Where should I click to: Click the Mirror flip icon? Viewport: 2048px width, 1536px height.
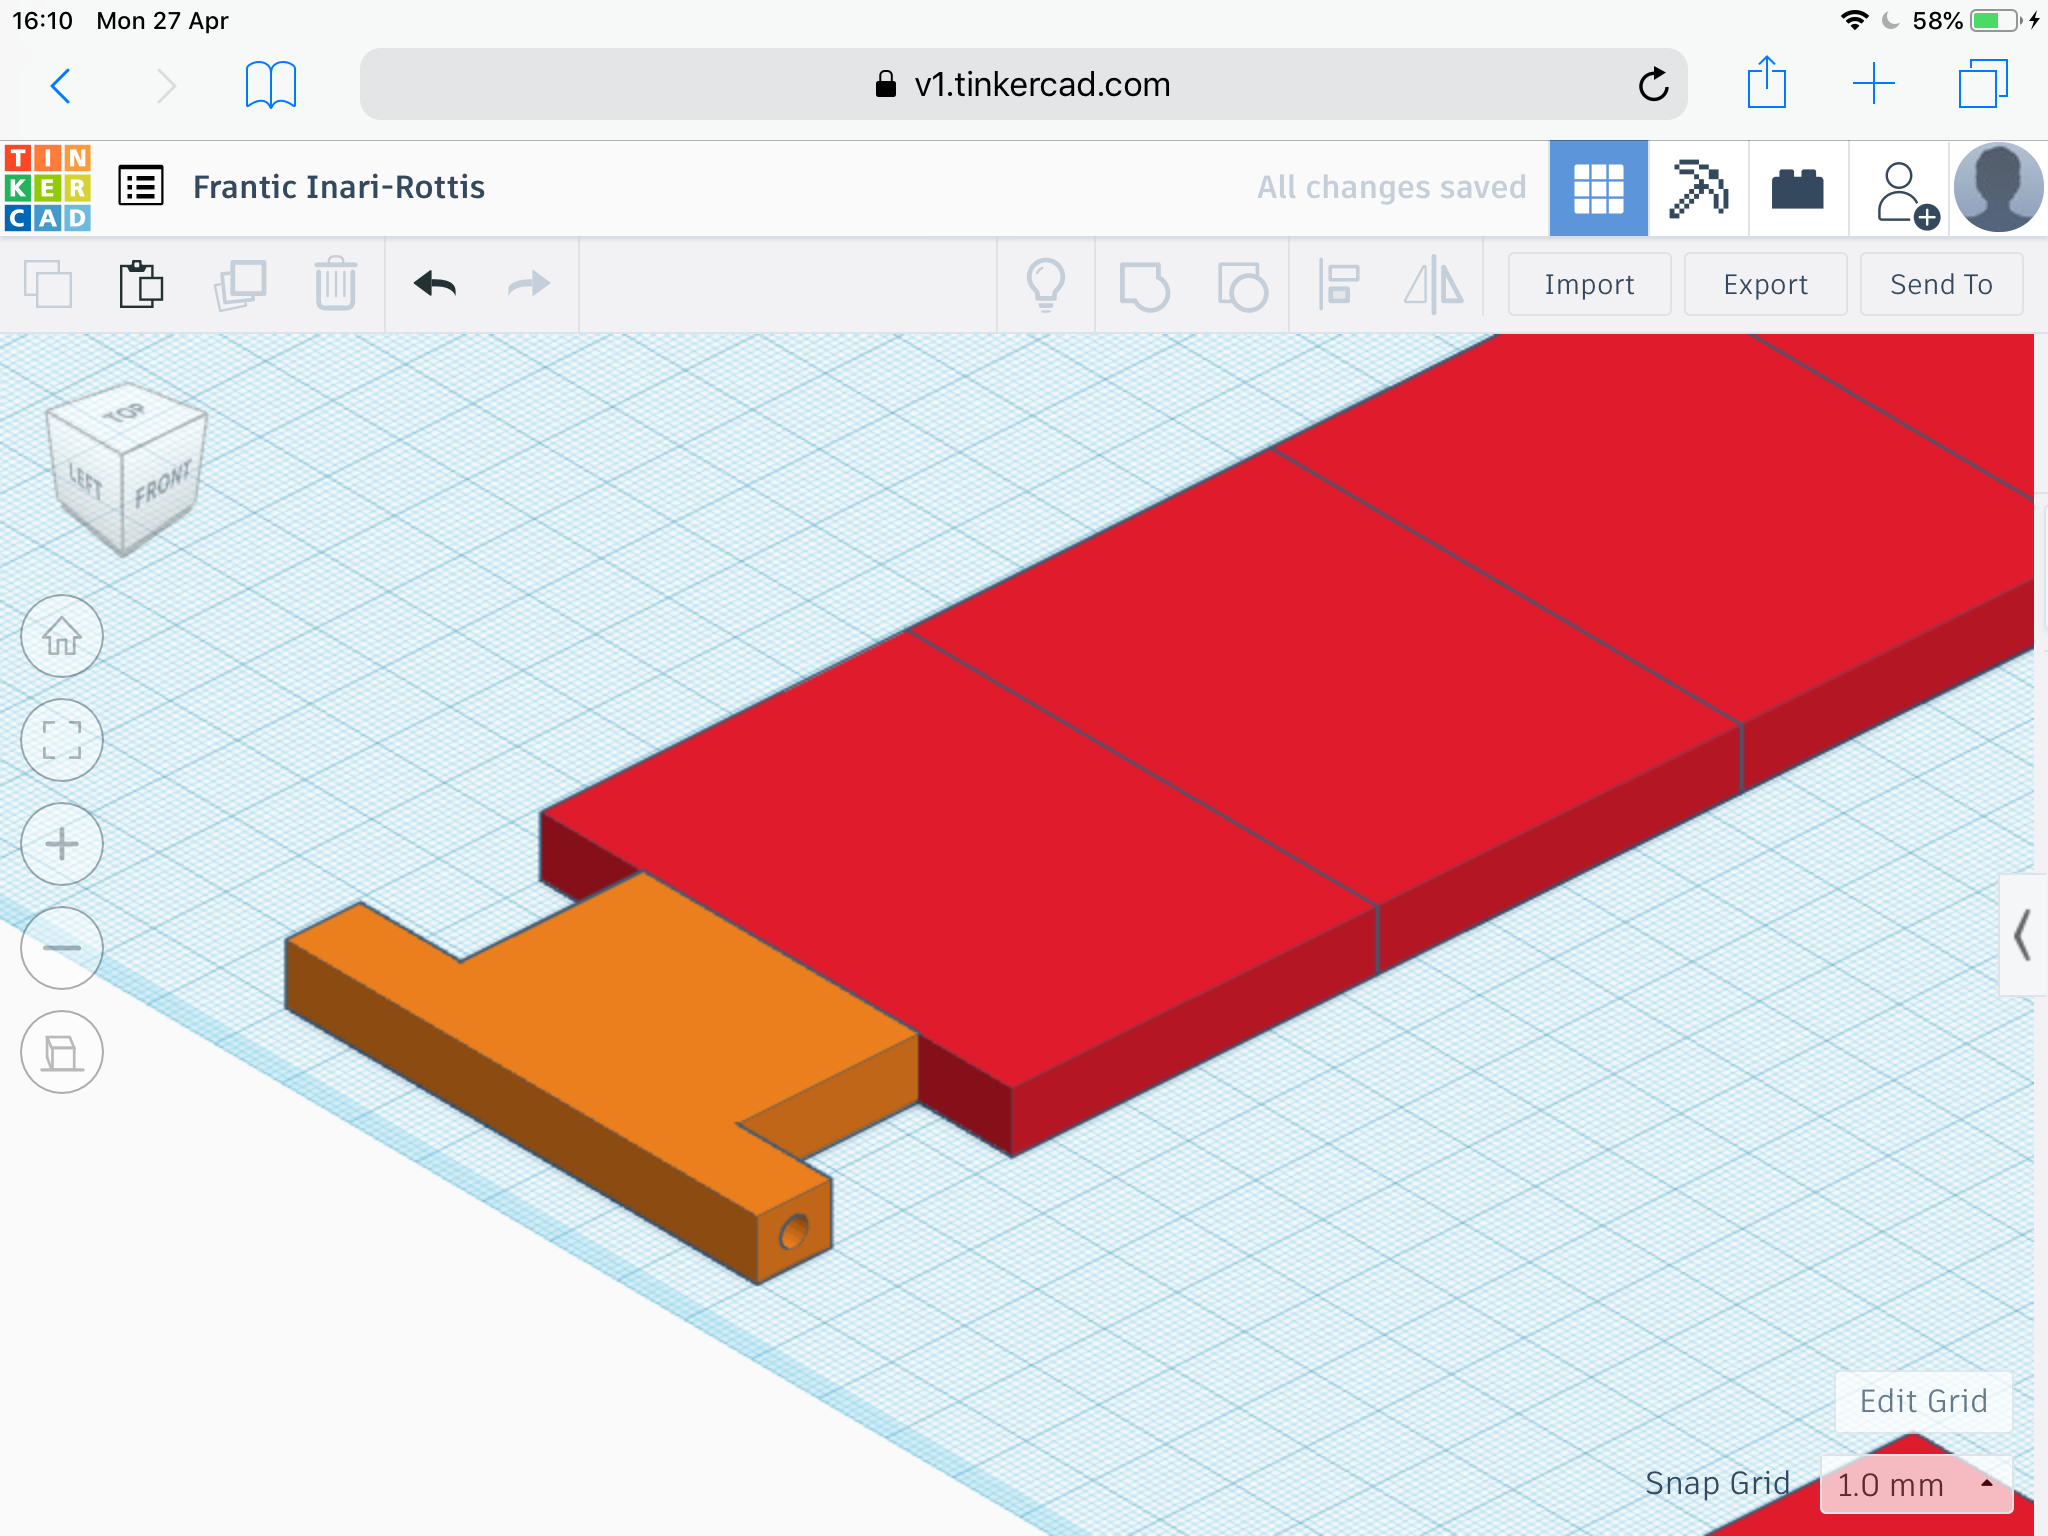pyautogui.click(x=1434, y=284)
